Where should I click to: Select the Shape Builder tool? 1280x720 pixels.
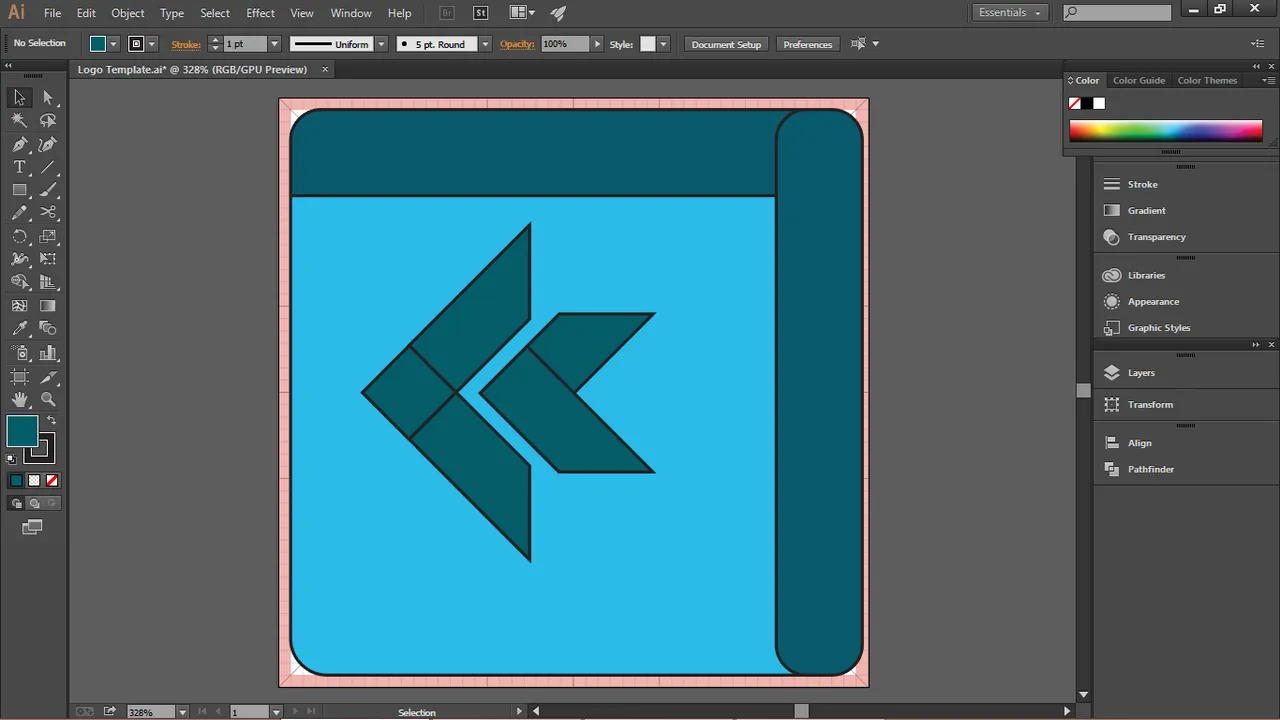(19, 282)
